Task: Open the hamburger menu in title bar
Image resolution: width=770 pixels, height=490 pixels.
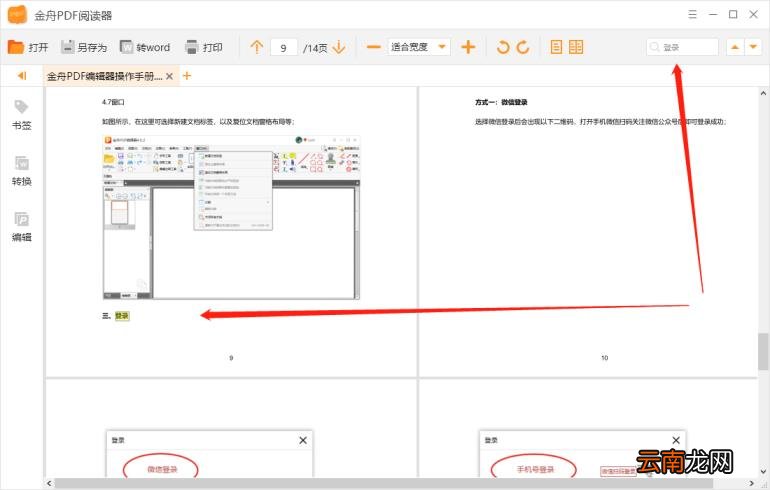Action: (x=692, y=14)
